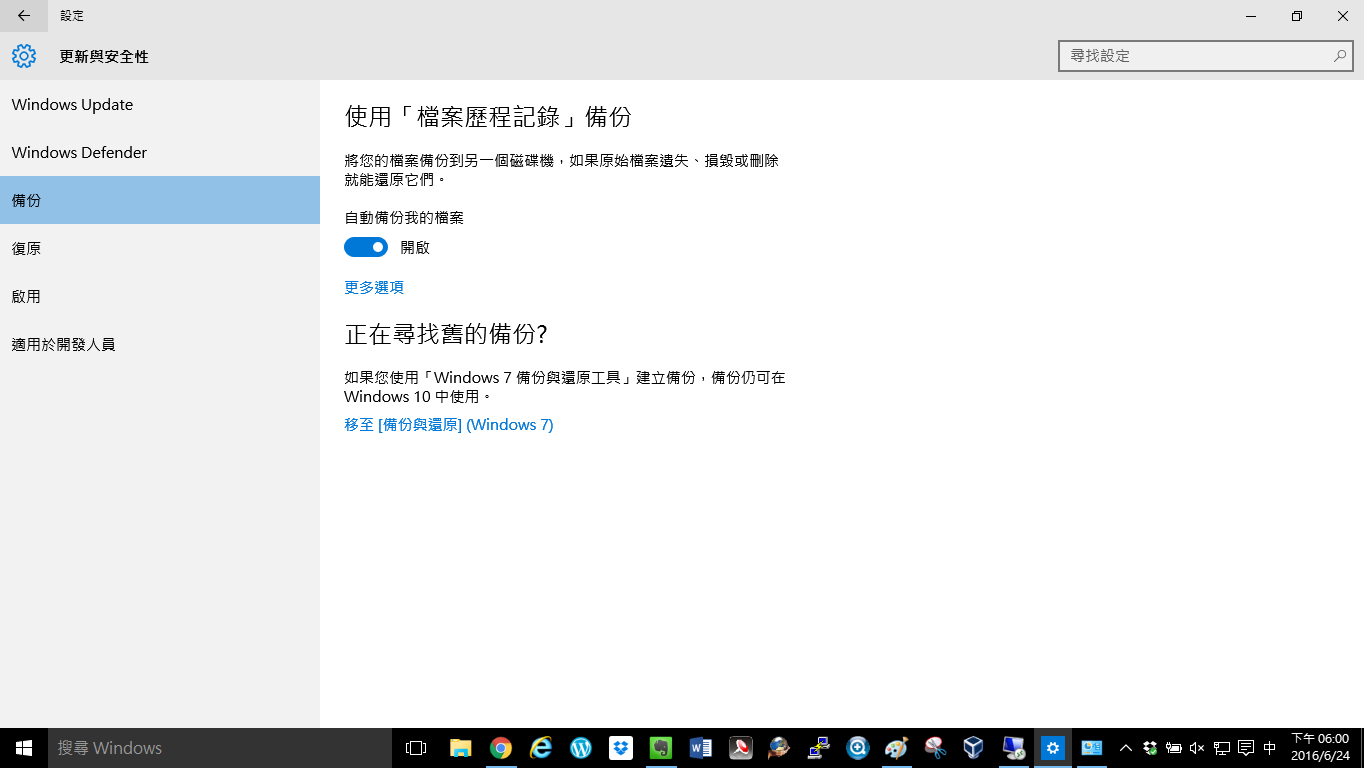Open File Explorer from the taskbar
The image size is (1364, 768).
460,748
